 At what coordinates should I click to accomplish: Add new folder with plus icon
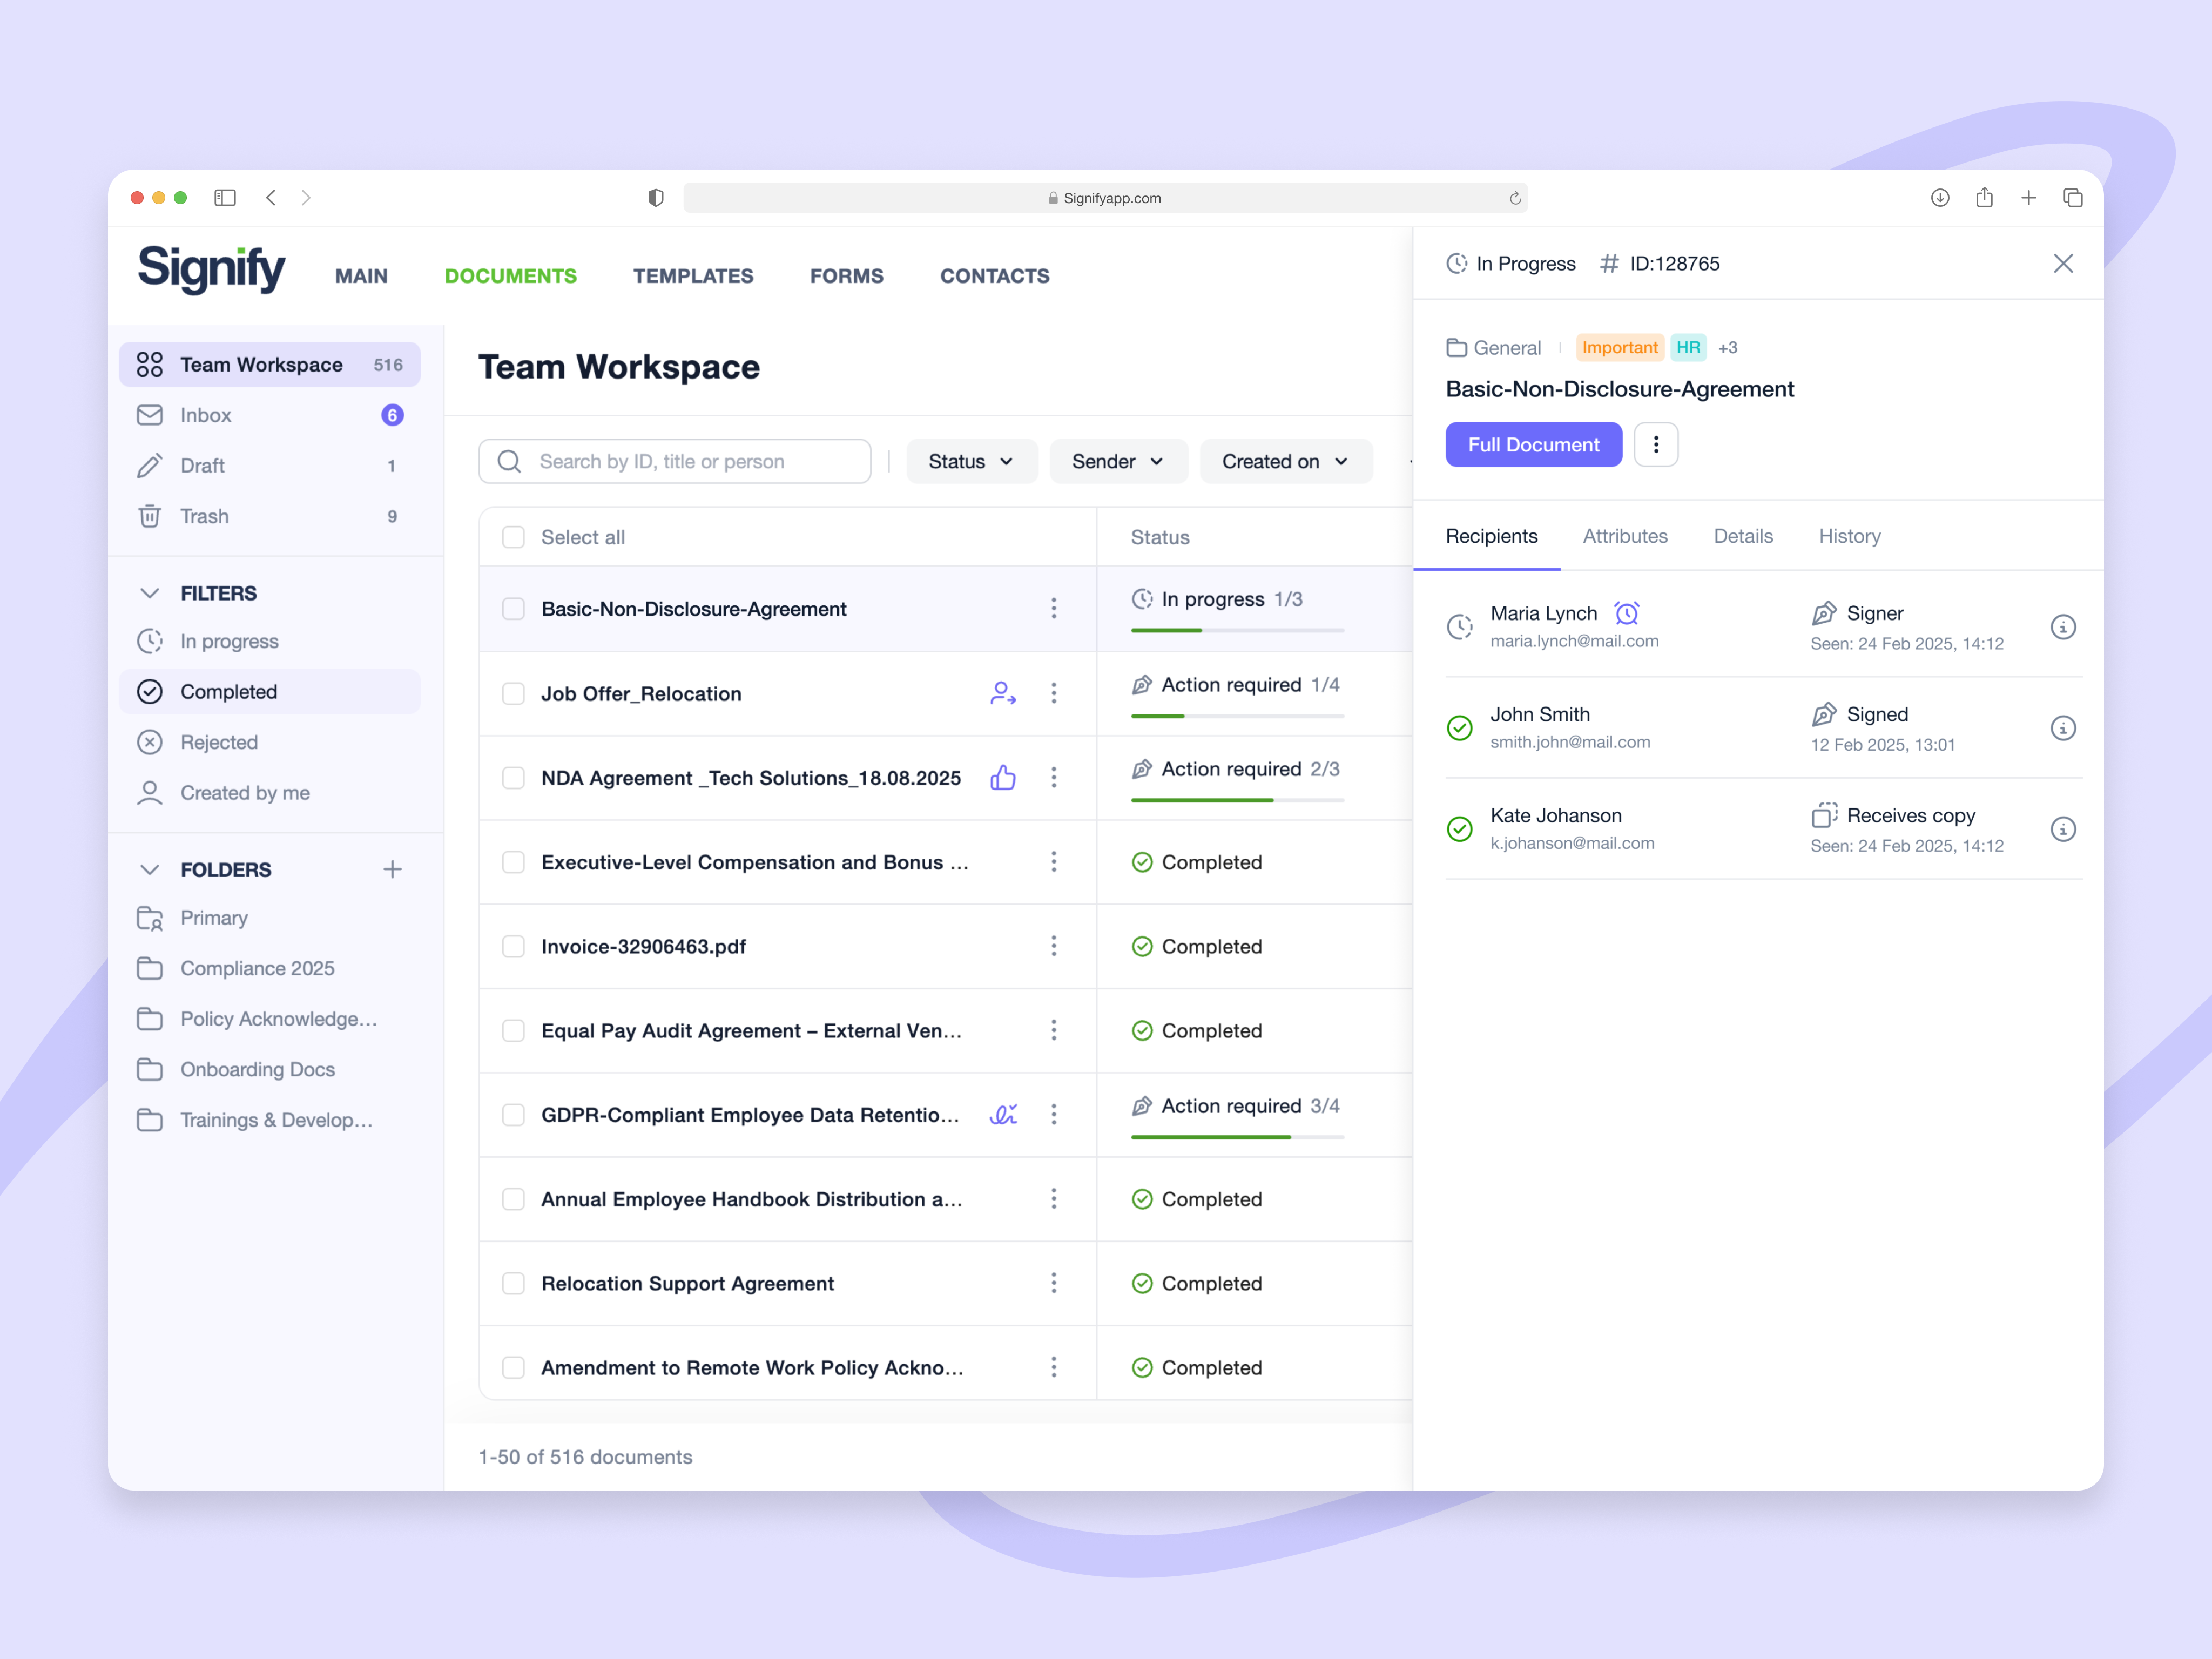[392, 870]
